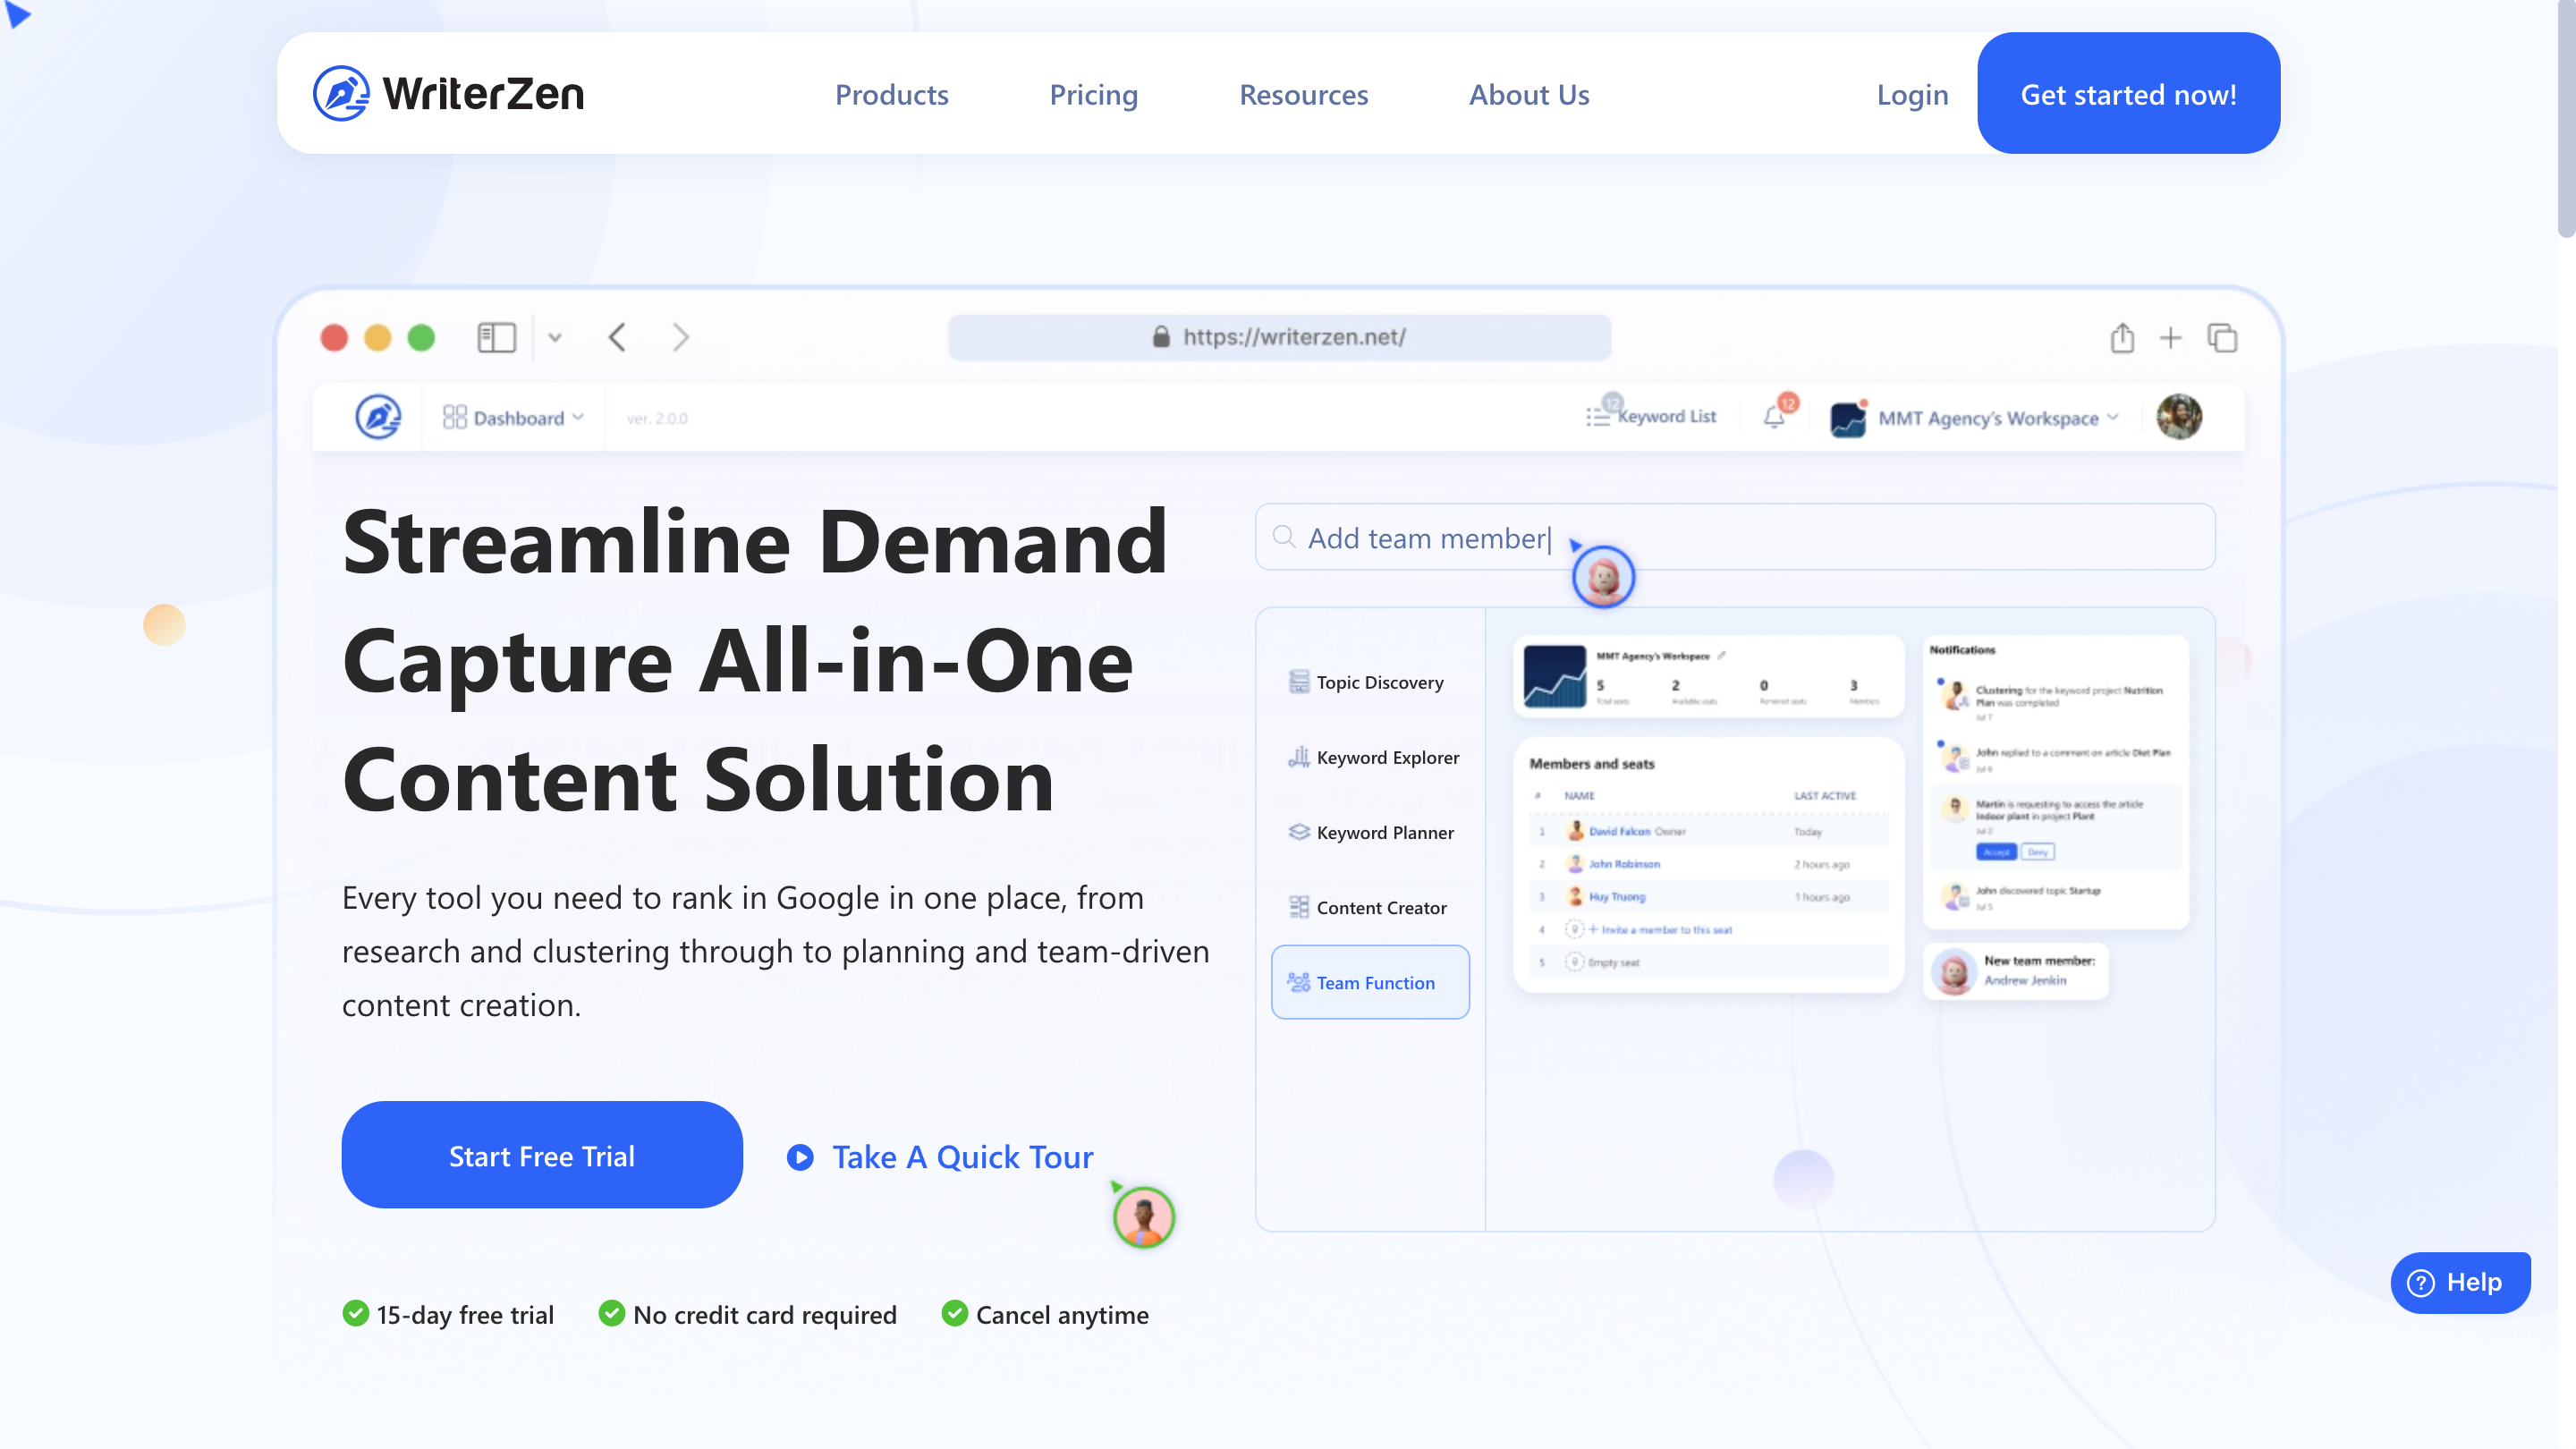Go to About Us
Viewport: 2576px width, 1449px height.
[1528, 94]
